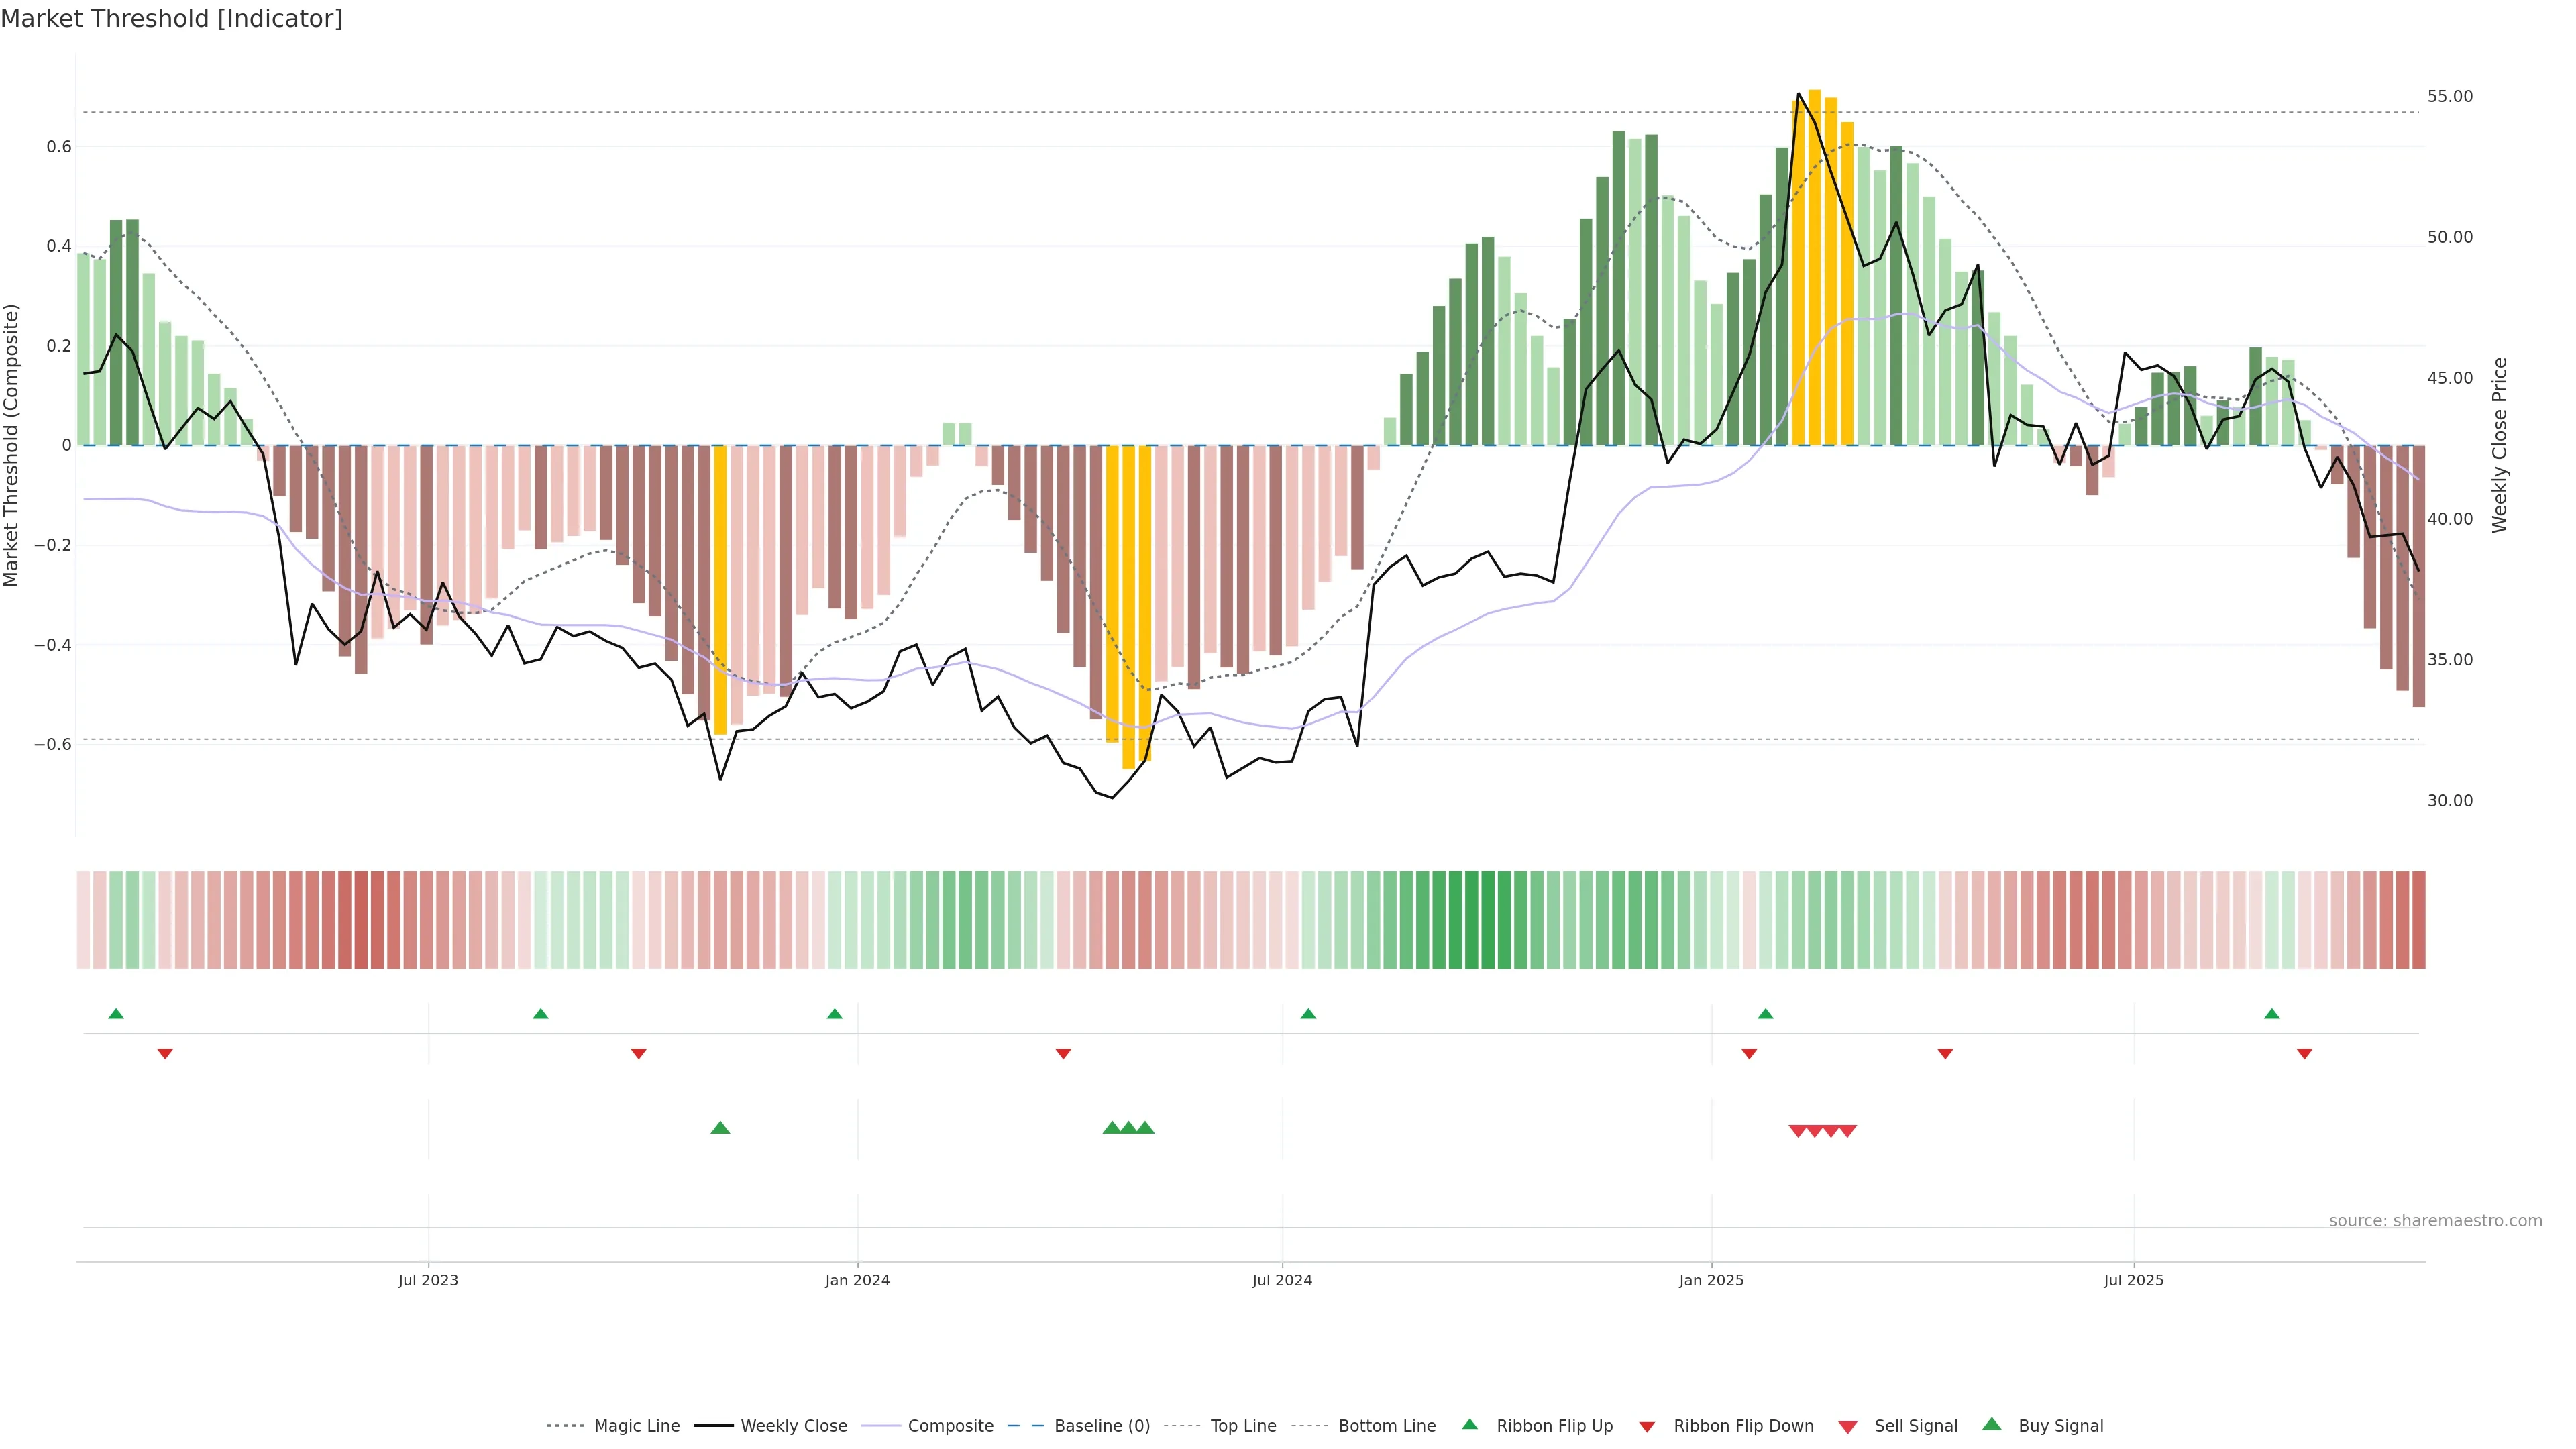Click the Buy Signal legend triangle icon

[x=1992, y=1424]
